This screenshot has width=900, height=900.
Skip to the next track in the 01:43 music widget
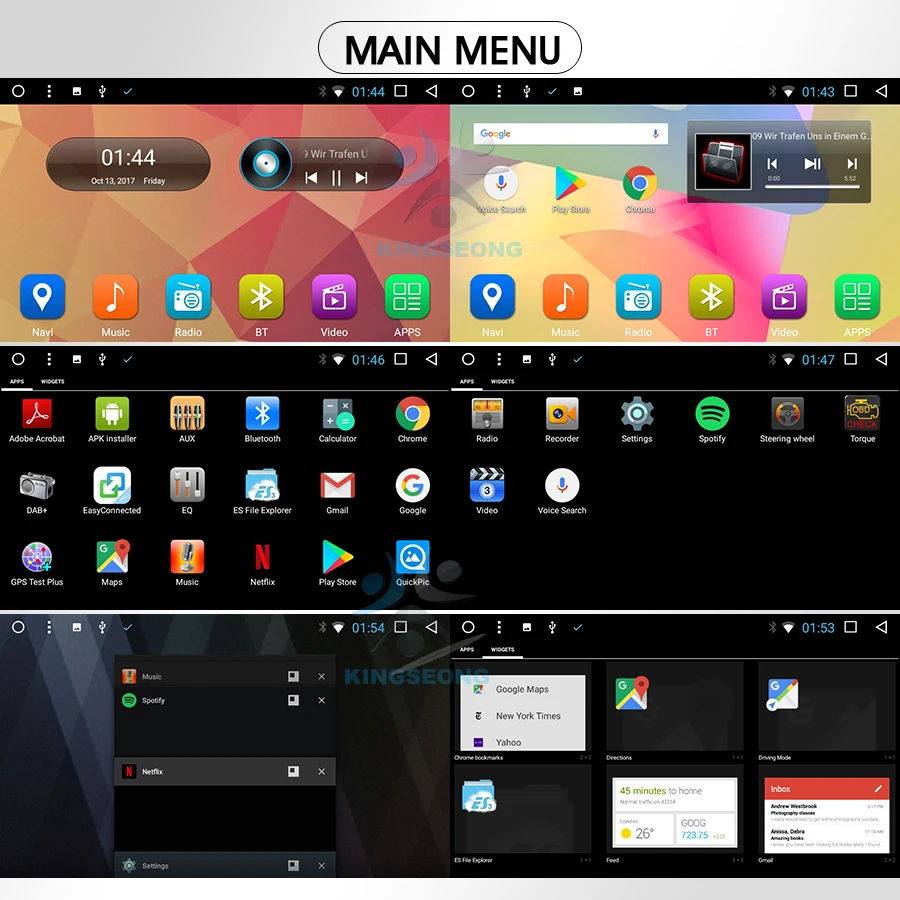[x=852, y=164]
